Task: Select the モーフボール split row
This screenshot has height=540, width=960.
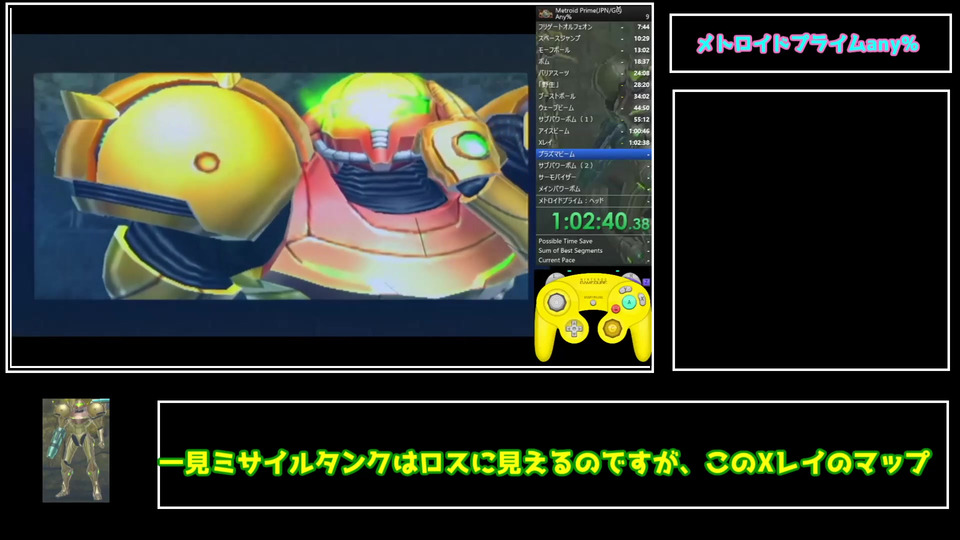Action: (x=593, y=50)
